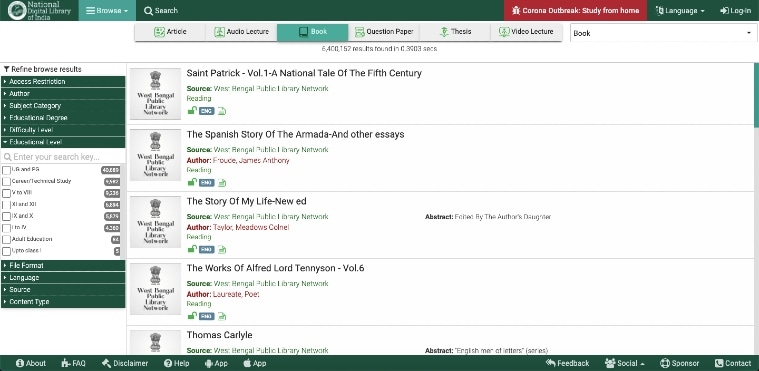The width and height of the screenshot is (759, 371).
Task: Click the file icon under Story Of My Life
Action: 222,249
